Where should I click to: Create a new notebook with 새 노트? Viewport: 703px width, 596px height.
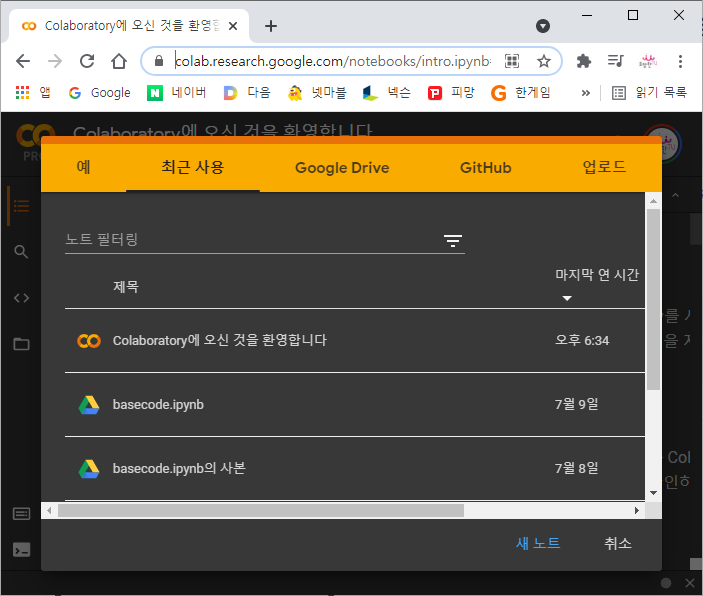[x=538, y=544]
